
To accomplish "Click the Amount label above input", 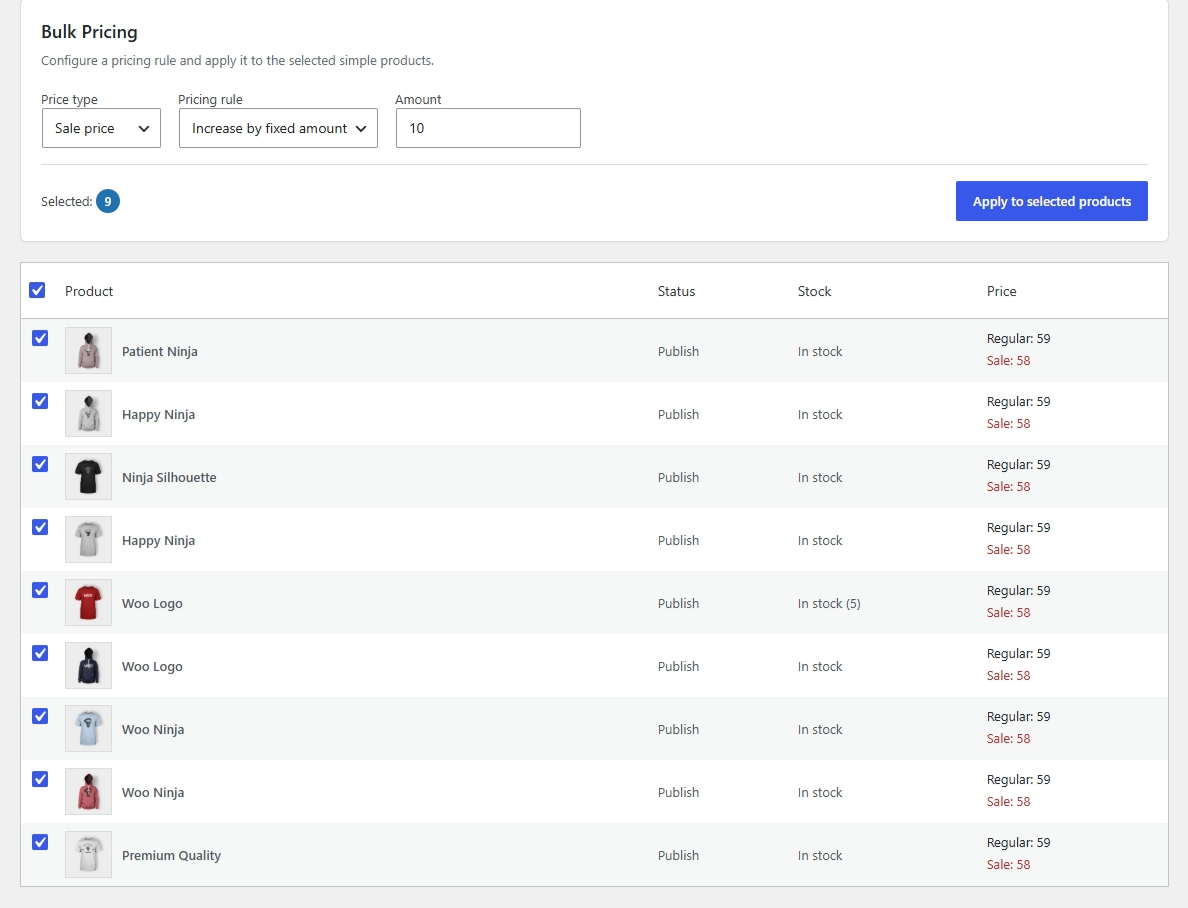I will click(x=418, y=99).
